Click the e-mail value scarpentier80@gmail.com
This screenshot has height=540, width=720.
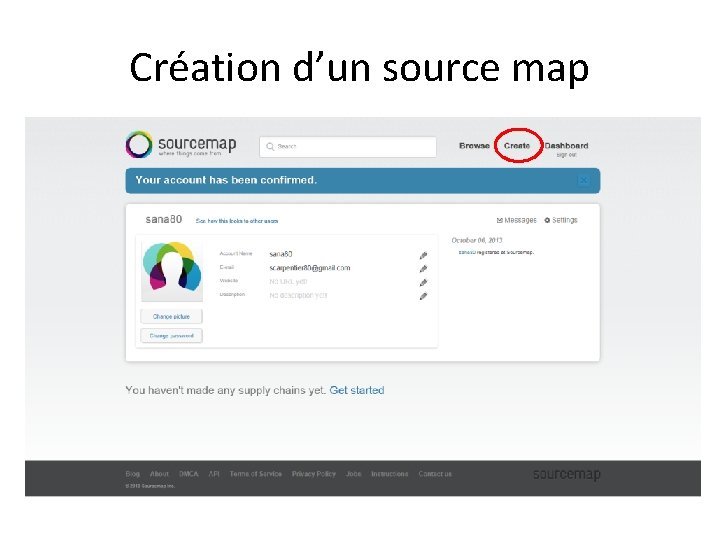coord(310,268)
